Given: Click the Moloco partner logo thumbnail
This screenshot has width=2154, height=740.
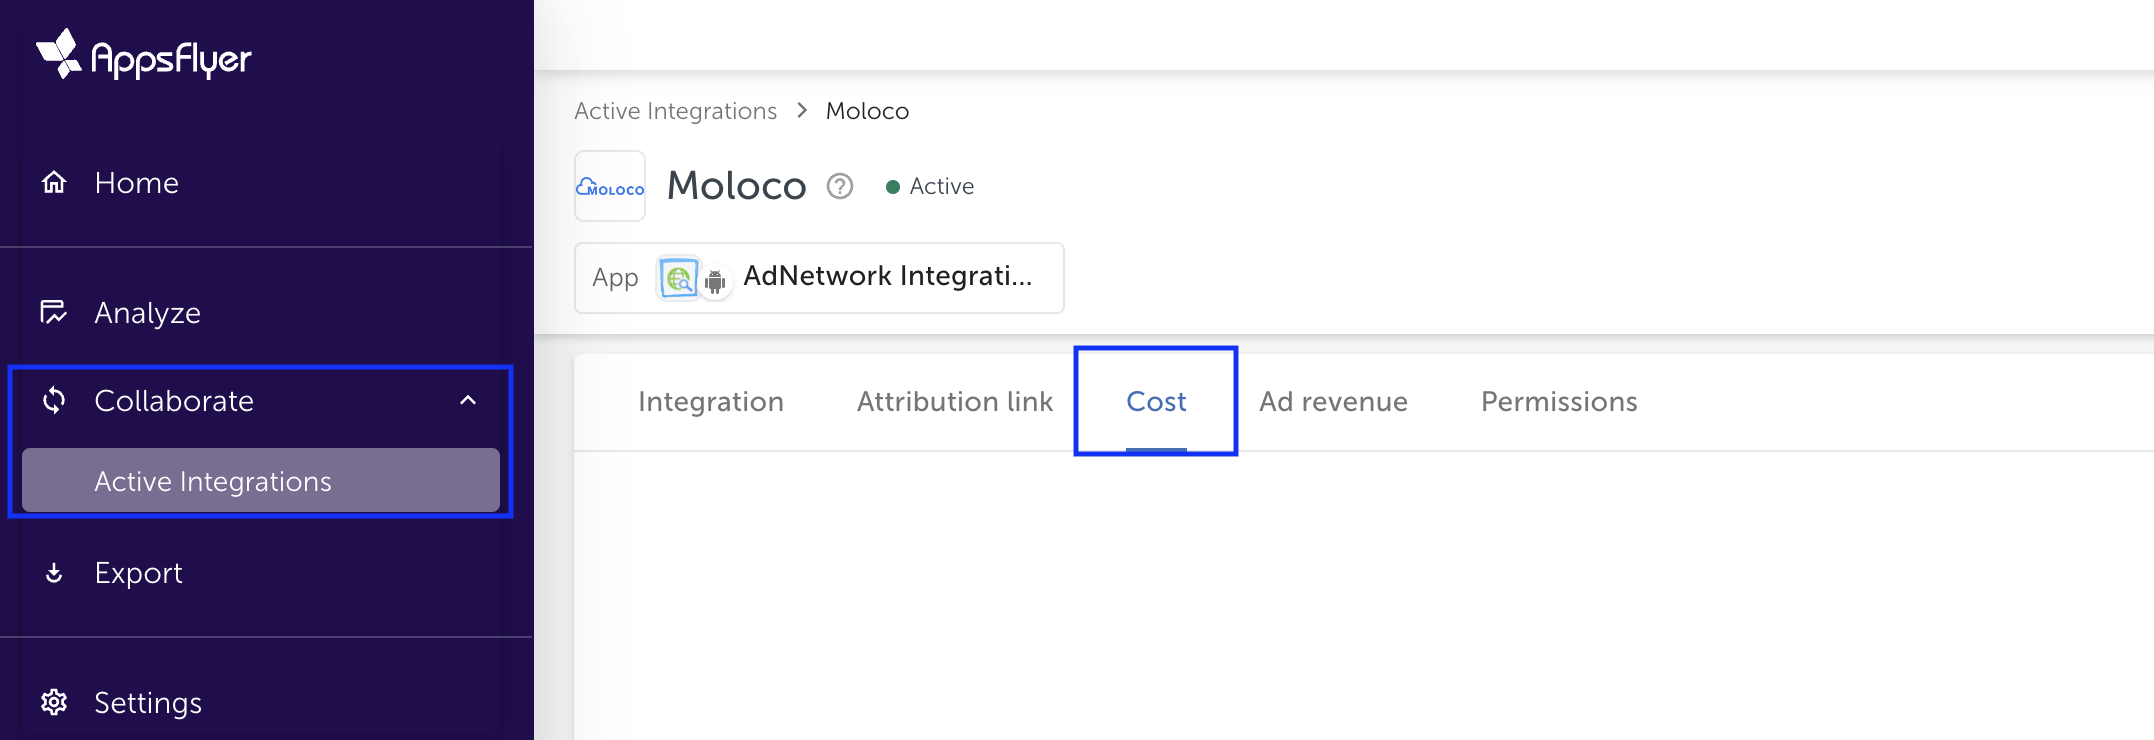Looking at the screenshot, I should tap(610, 187).
